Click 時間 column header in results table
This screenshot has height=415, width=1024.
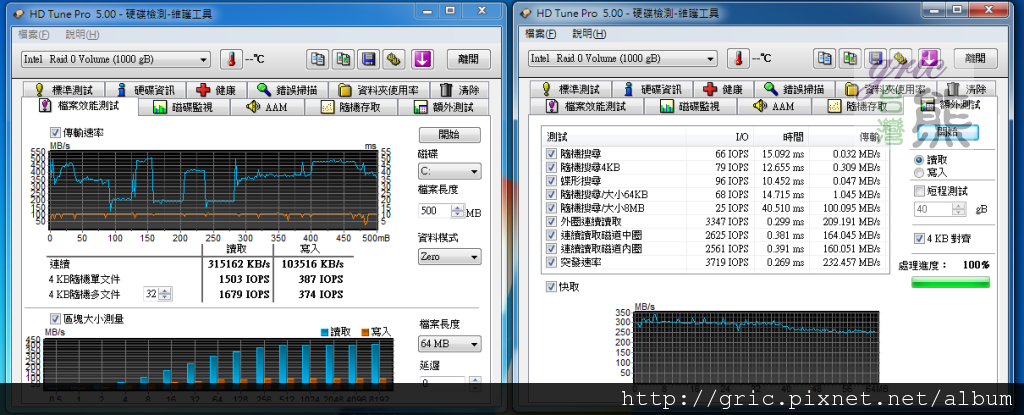(780, 137)
